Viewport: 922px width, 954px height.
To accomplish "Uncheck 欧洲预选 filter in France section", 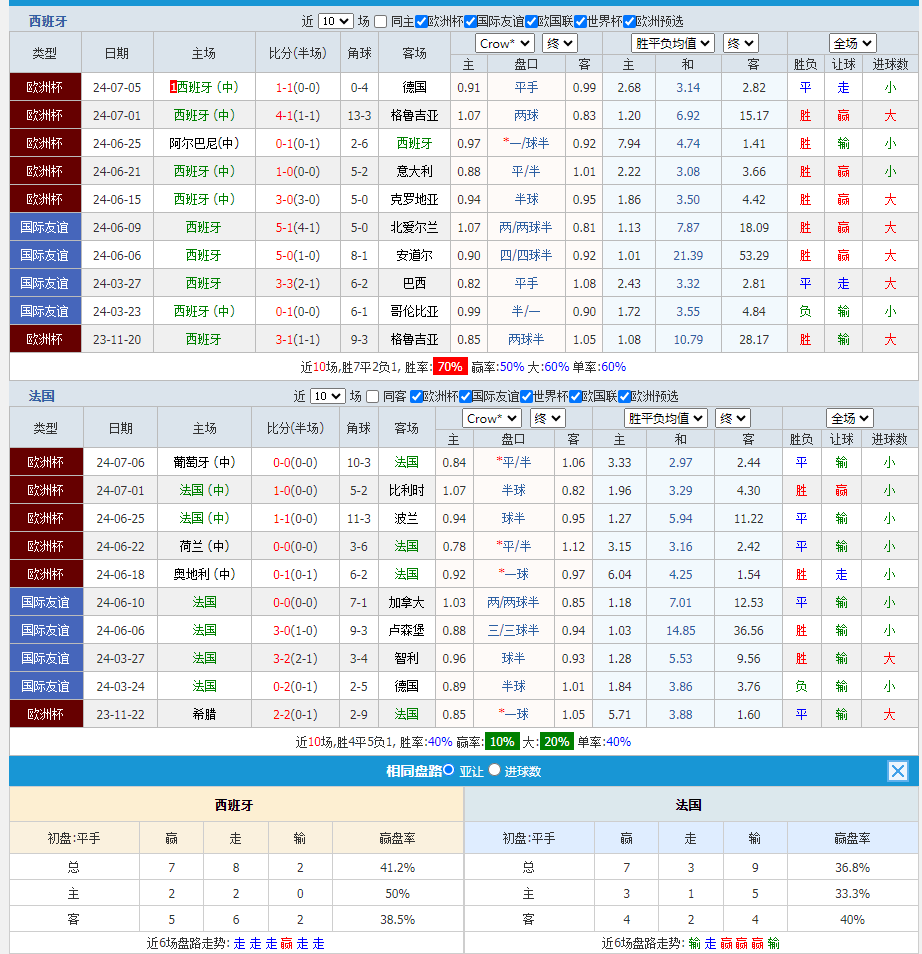I will point(625,396).
